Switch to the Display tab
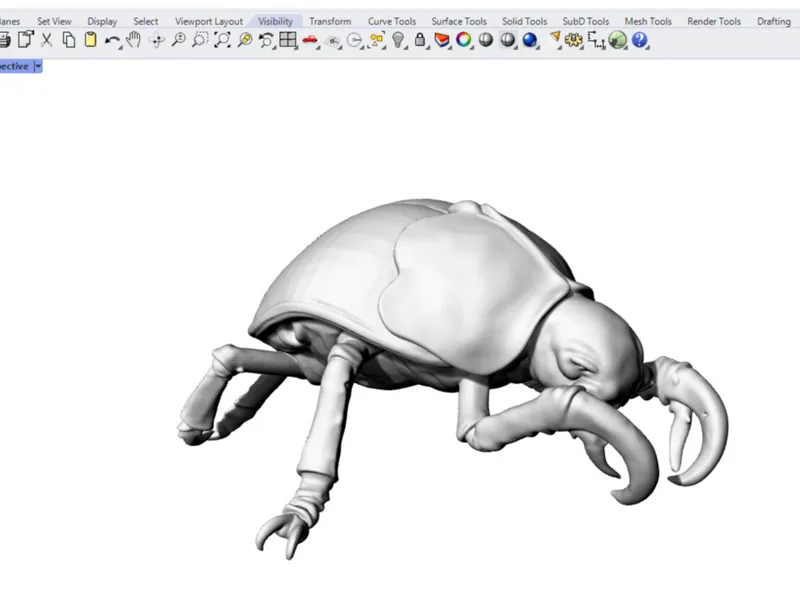The width and height of the screenshot is (800, 600). pyautogui.click(x=102, y=21)
